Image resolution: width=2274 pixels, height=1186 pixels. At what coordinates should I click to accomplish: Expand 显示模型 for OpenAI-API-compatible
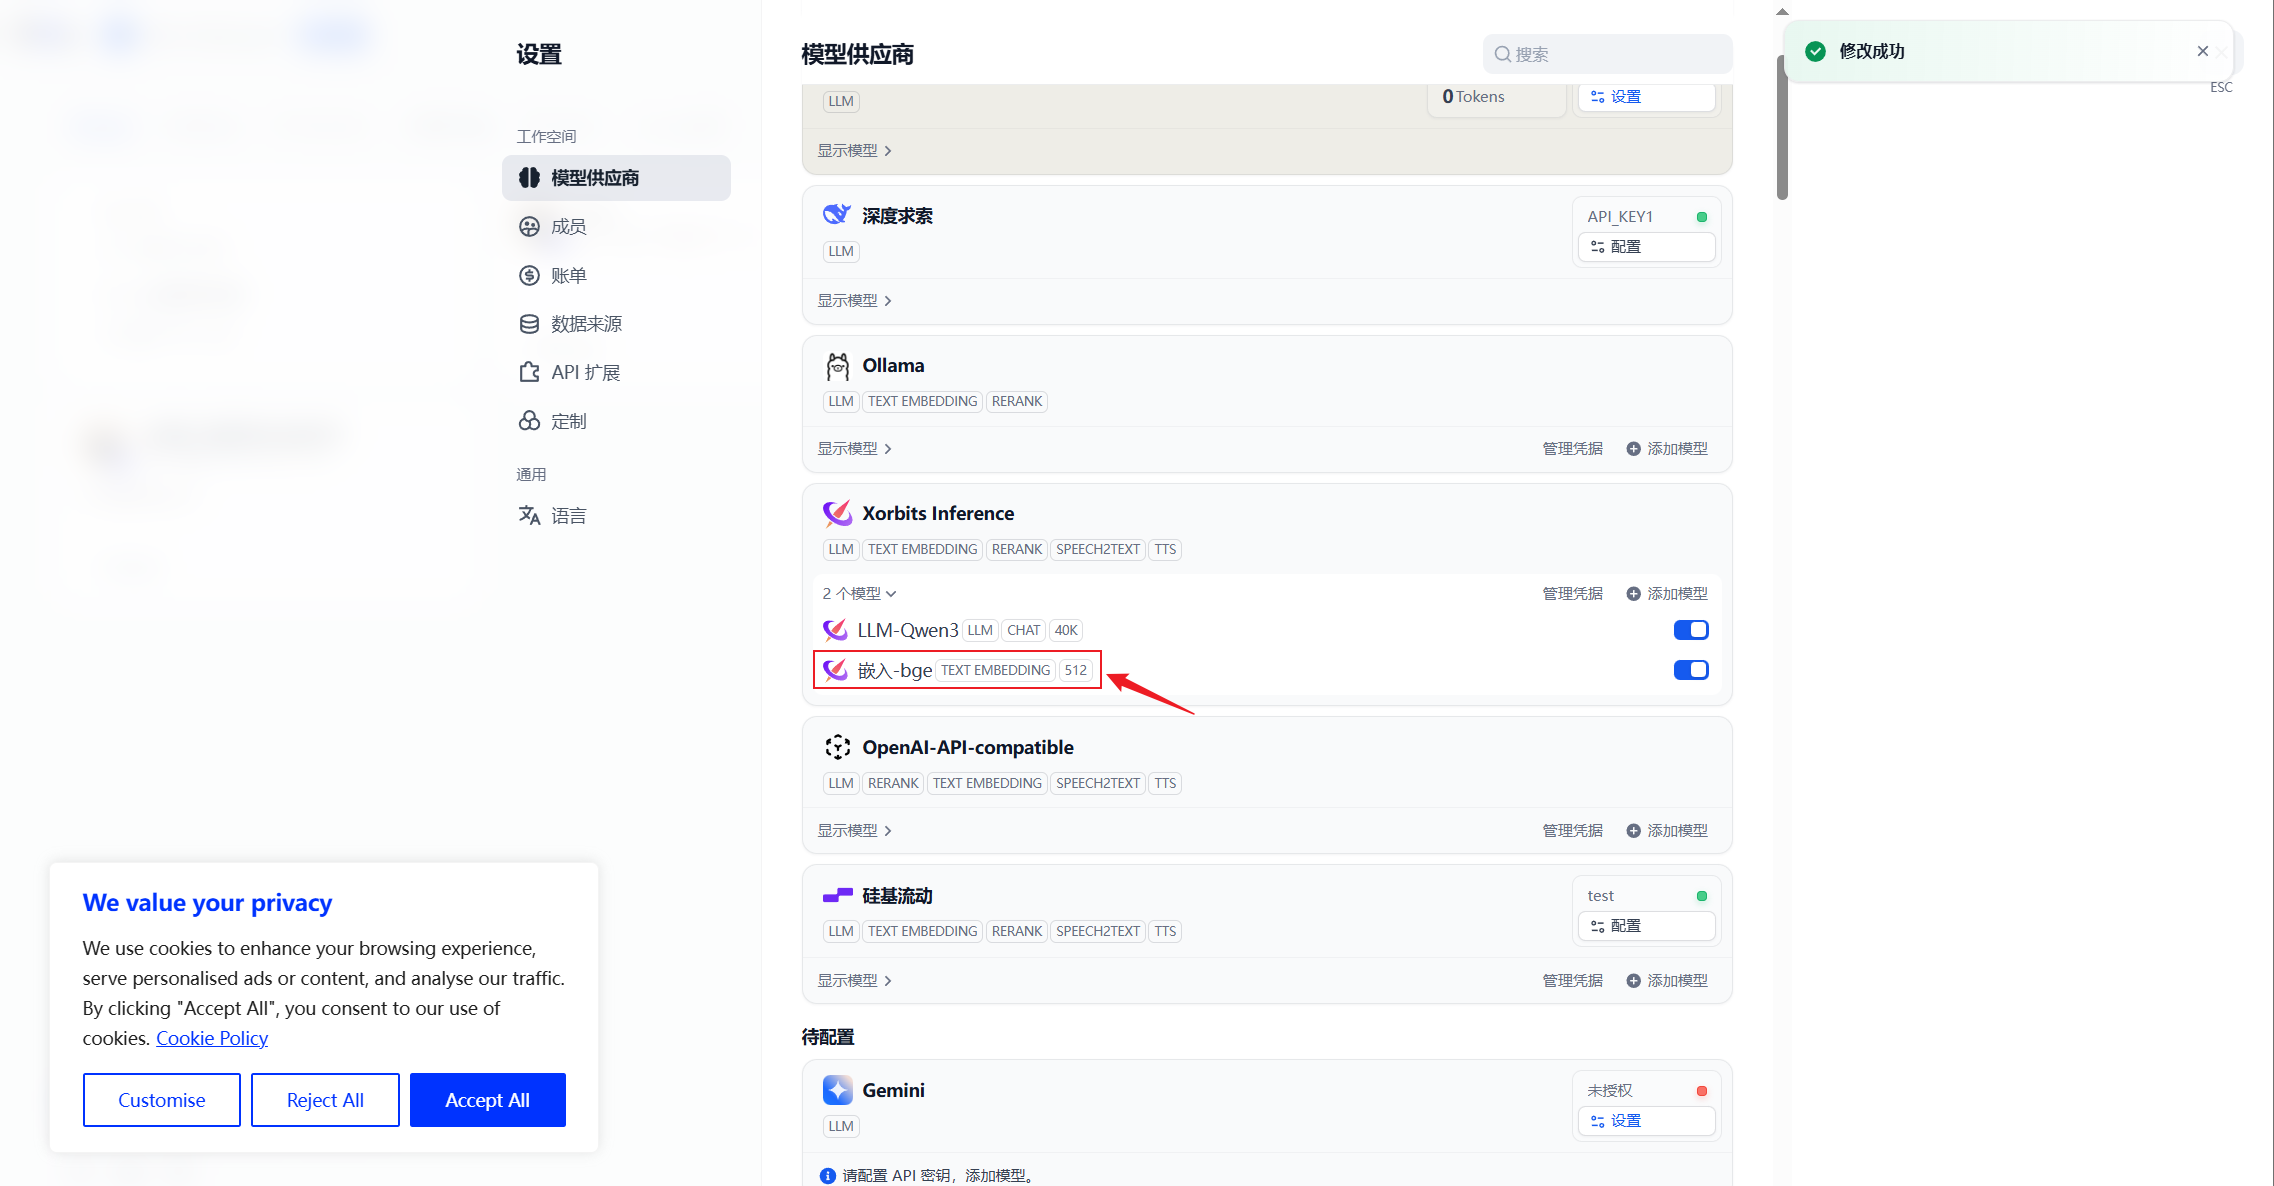point(855,831)
